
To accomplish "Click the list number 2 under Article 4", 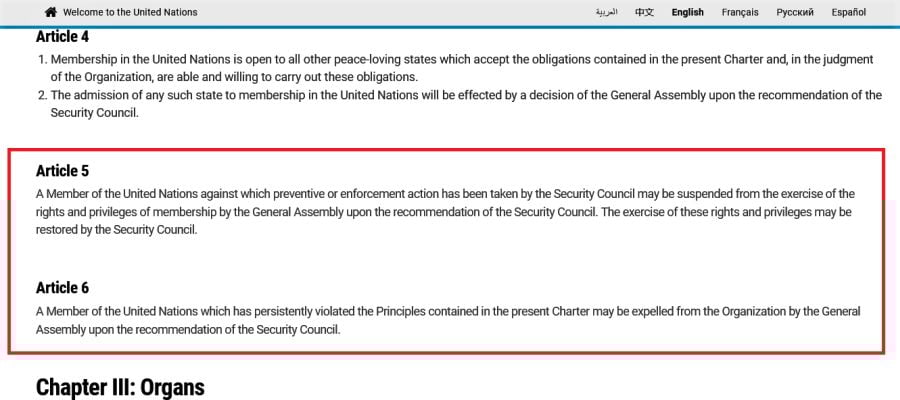I will (42, 96).
